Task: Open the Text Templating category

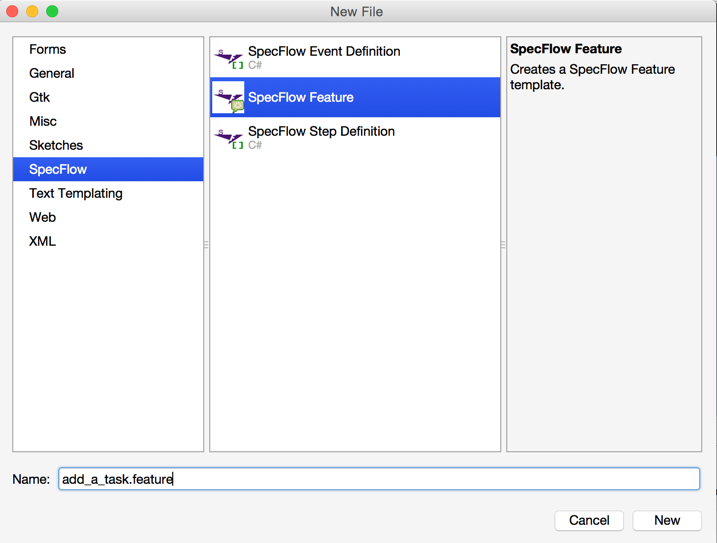Action: [x=108, y=193]
